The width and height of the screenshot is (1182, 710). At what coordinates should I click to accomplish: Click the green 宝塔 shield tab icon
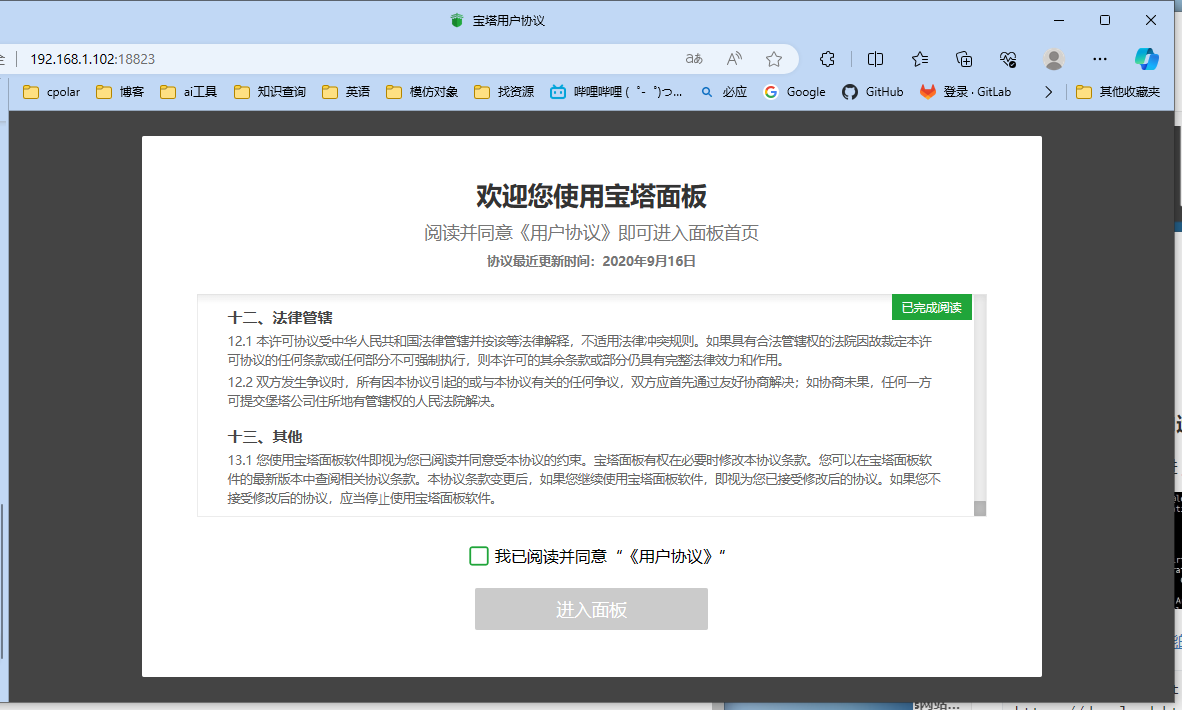click(x=456, y=20)
